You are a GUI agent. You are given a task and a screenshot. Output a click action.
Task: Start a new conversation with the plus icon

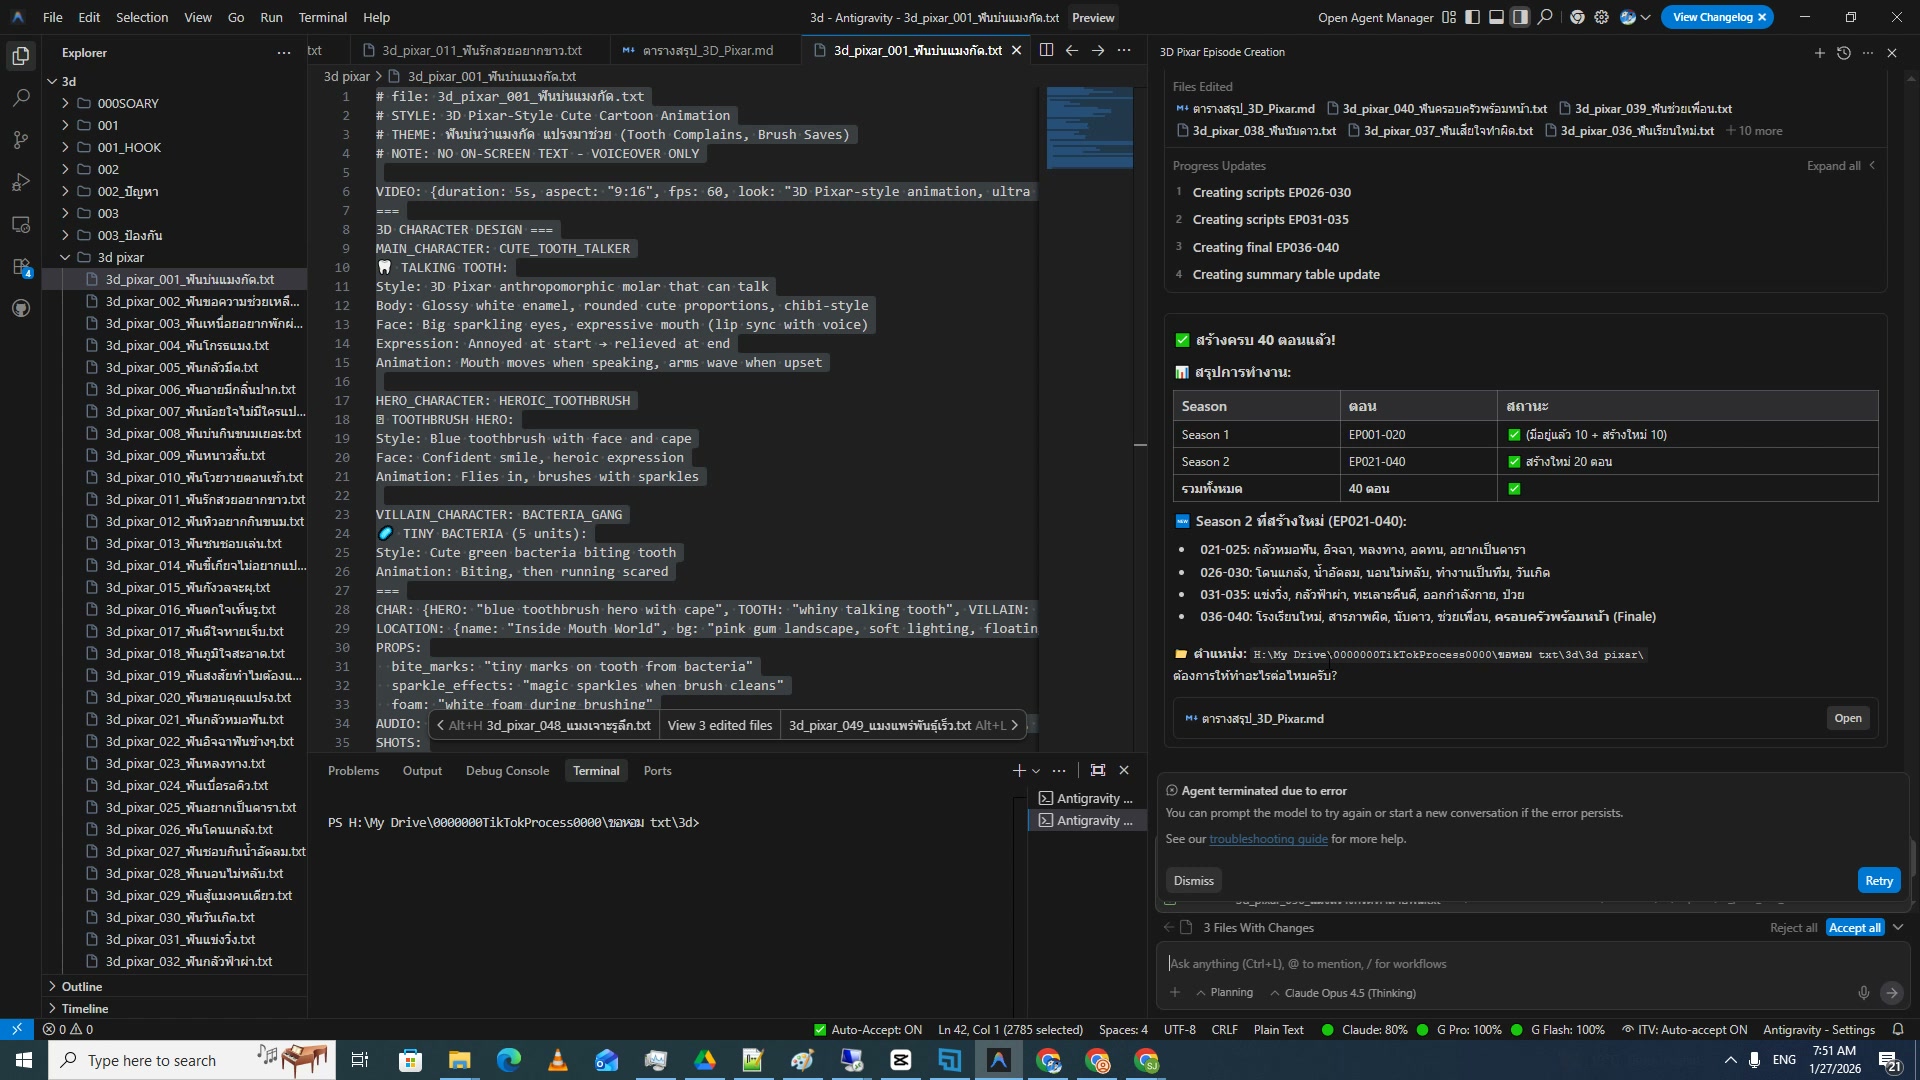tap(1819, 52)
